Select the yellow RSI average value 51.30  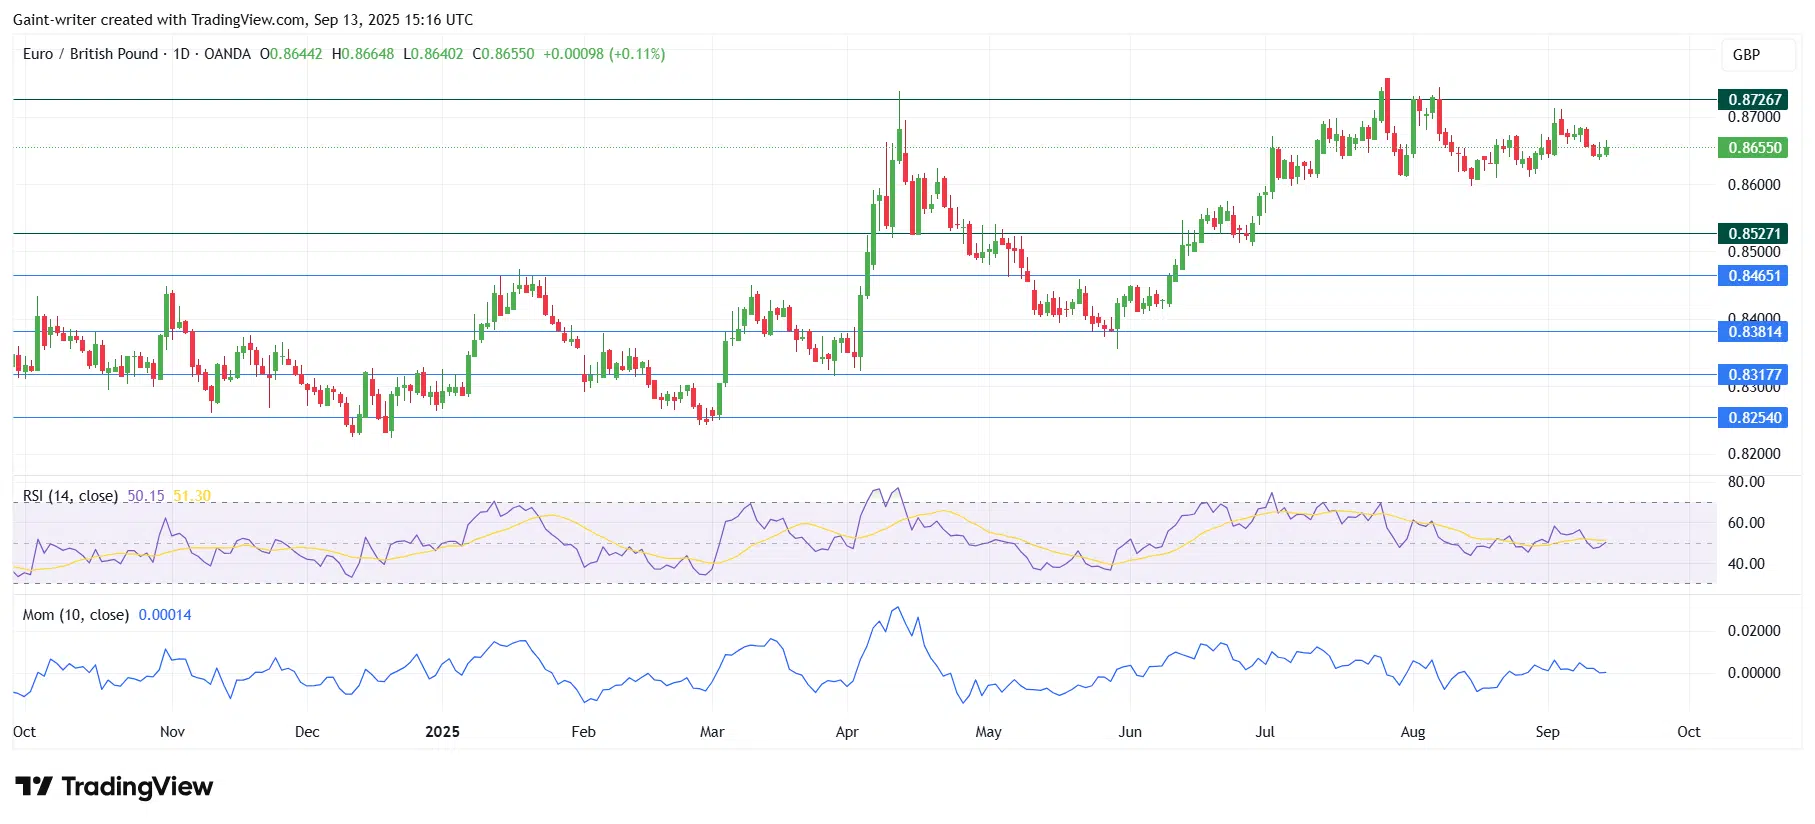[192, 496]
